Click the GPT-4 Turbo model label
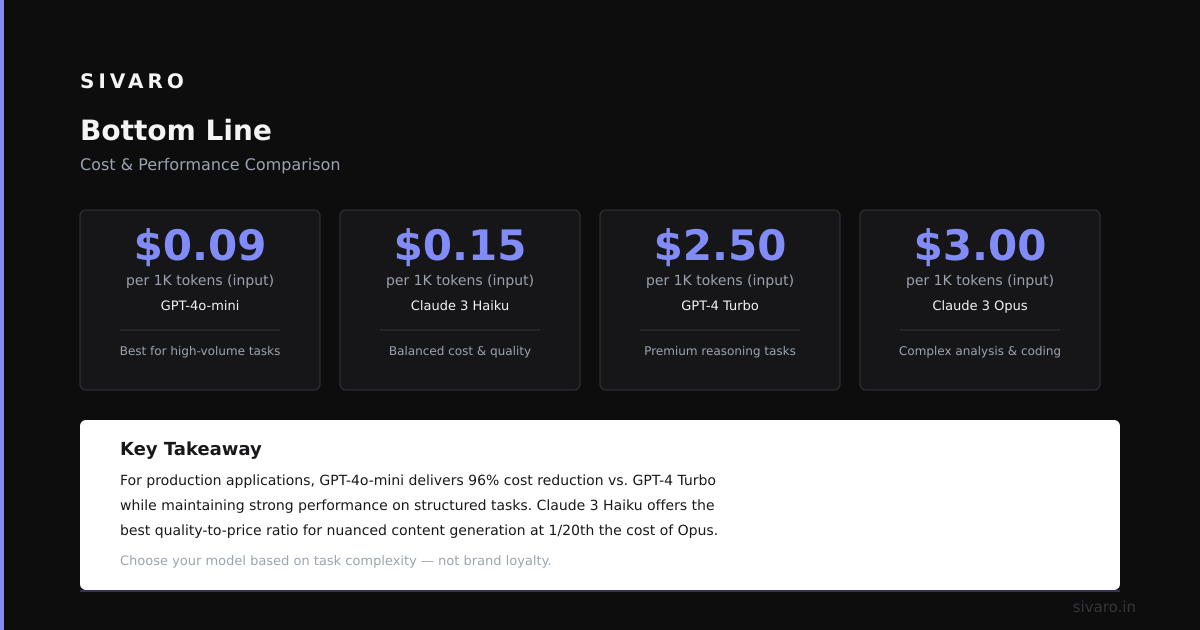1200x630 pixels. (x=720, y=305)
